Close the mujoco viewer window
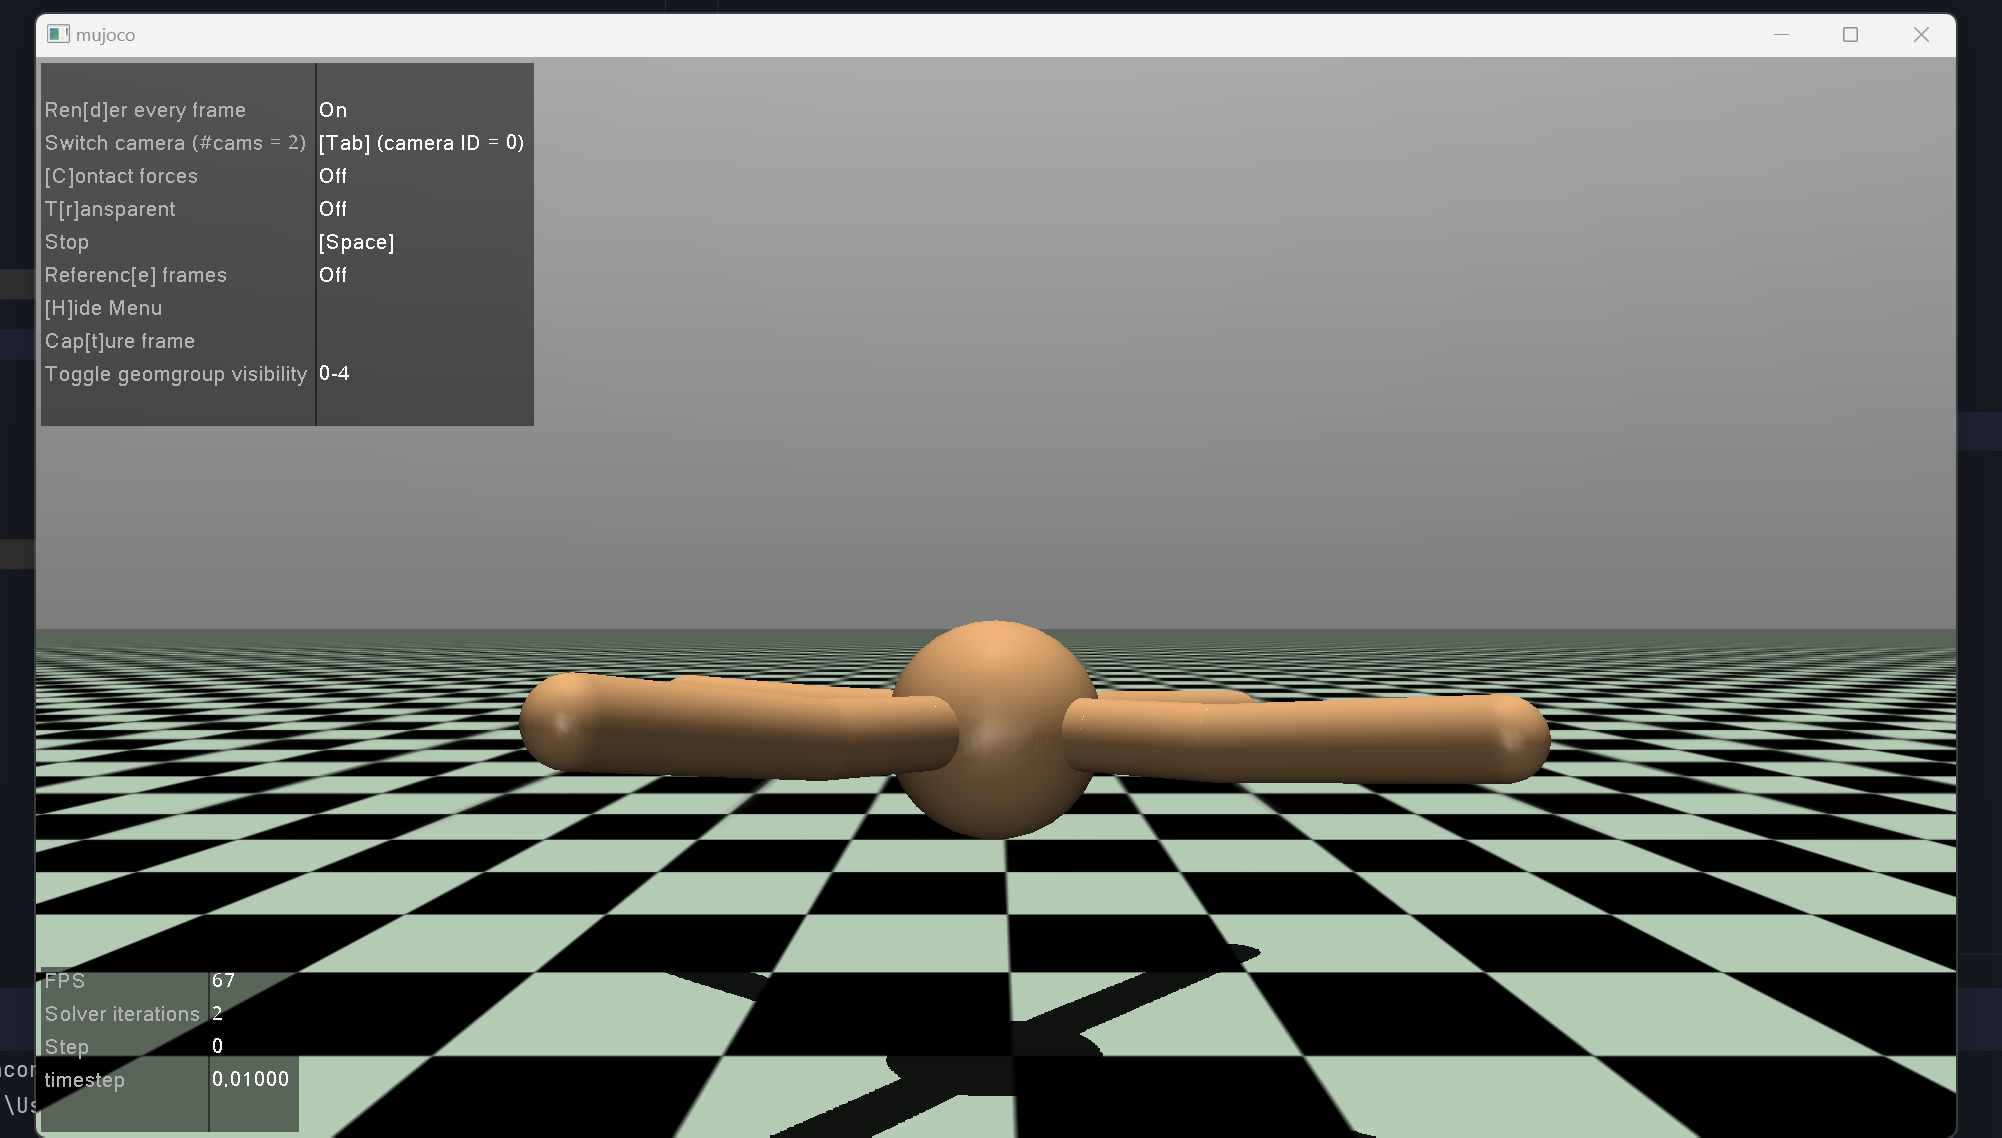The width and height of the screenshot is (2002, 1138). point(1921,34)
